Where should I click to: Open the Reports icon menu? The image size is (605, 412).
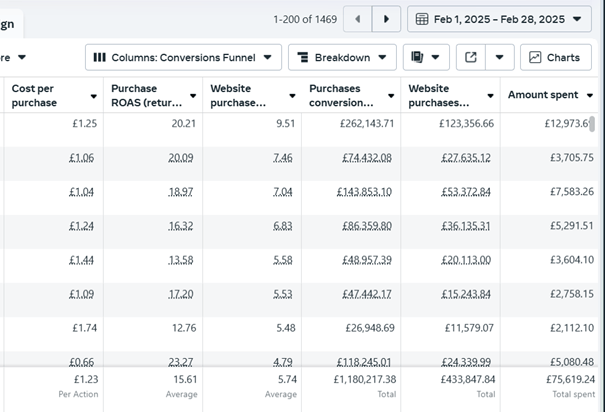click(x=426, y=57)
